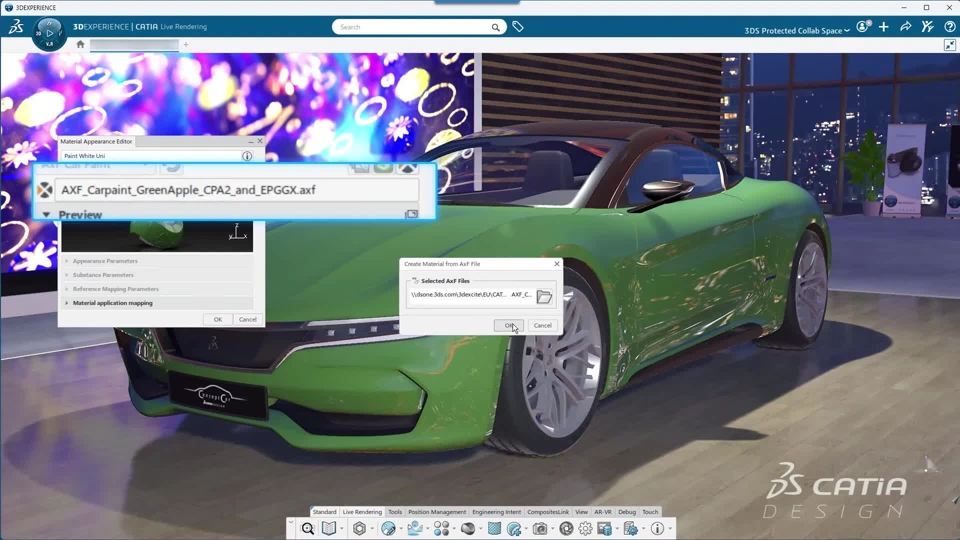The image size is (960, 540).
Task: Add a new tab with plus icon
Action: click(x=186, y=44)
